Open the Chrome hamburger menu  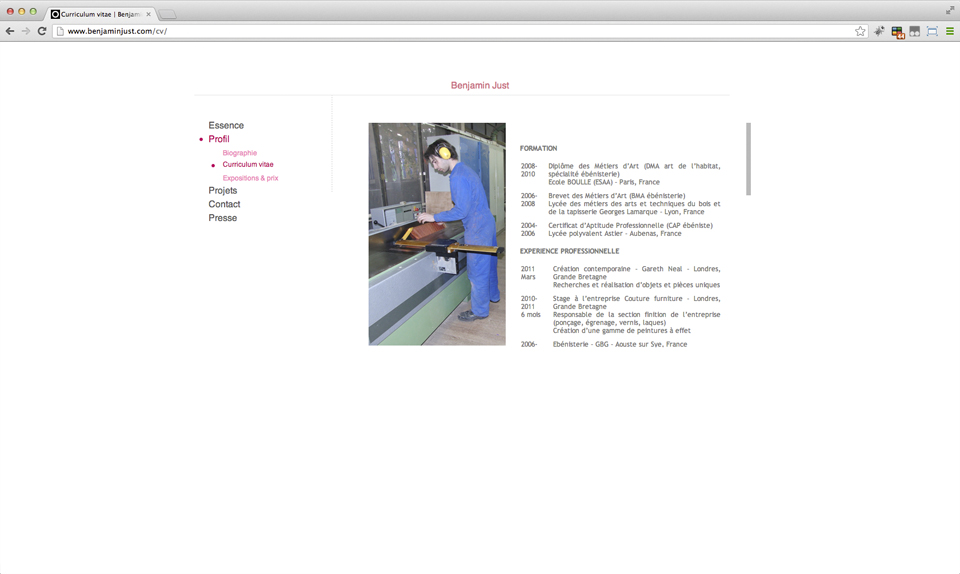point(950,31)
